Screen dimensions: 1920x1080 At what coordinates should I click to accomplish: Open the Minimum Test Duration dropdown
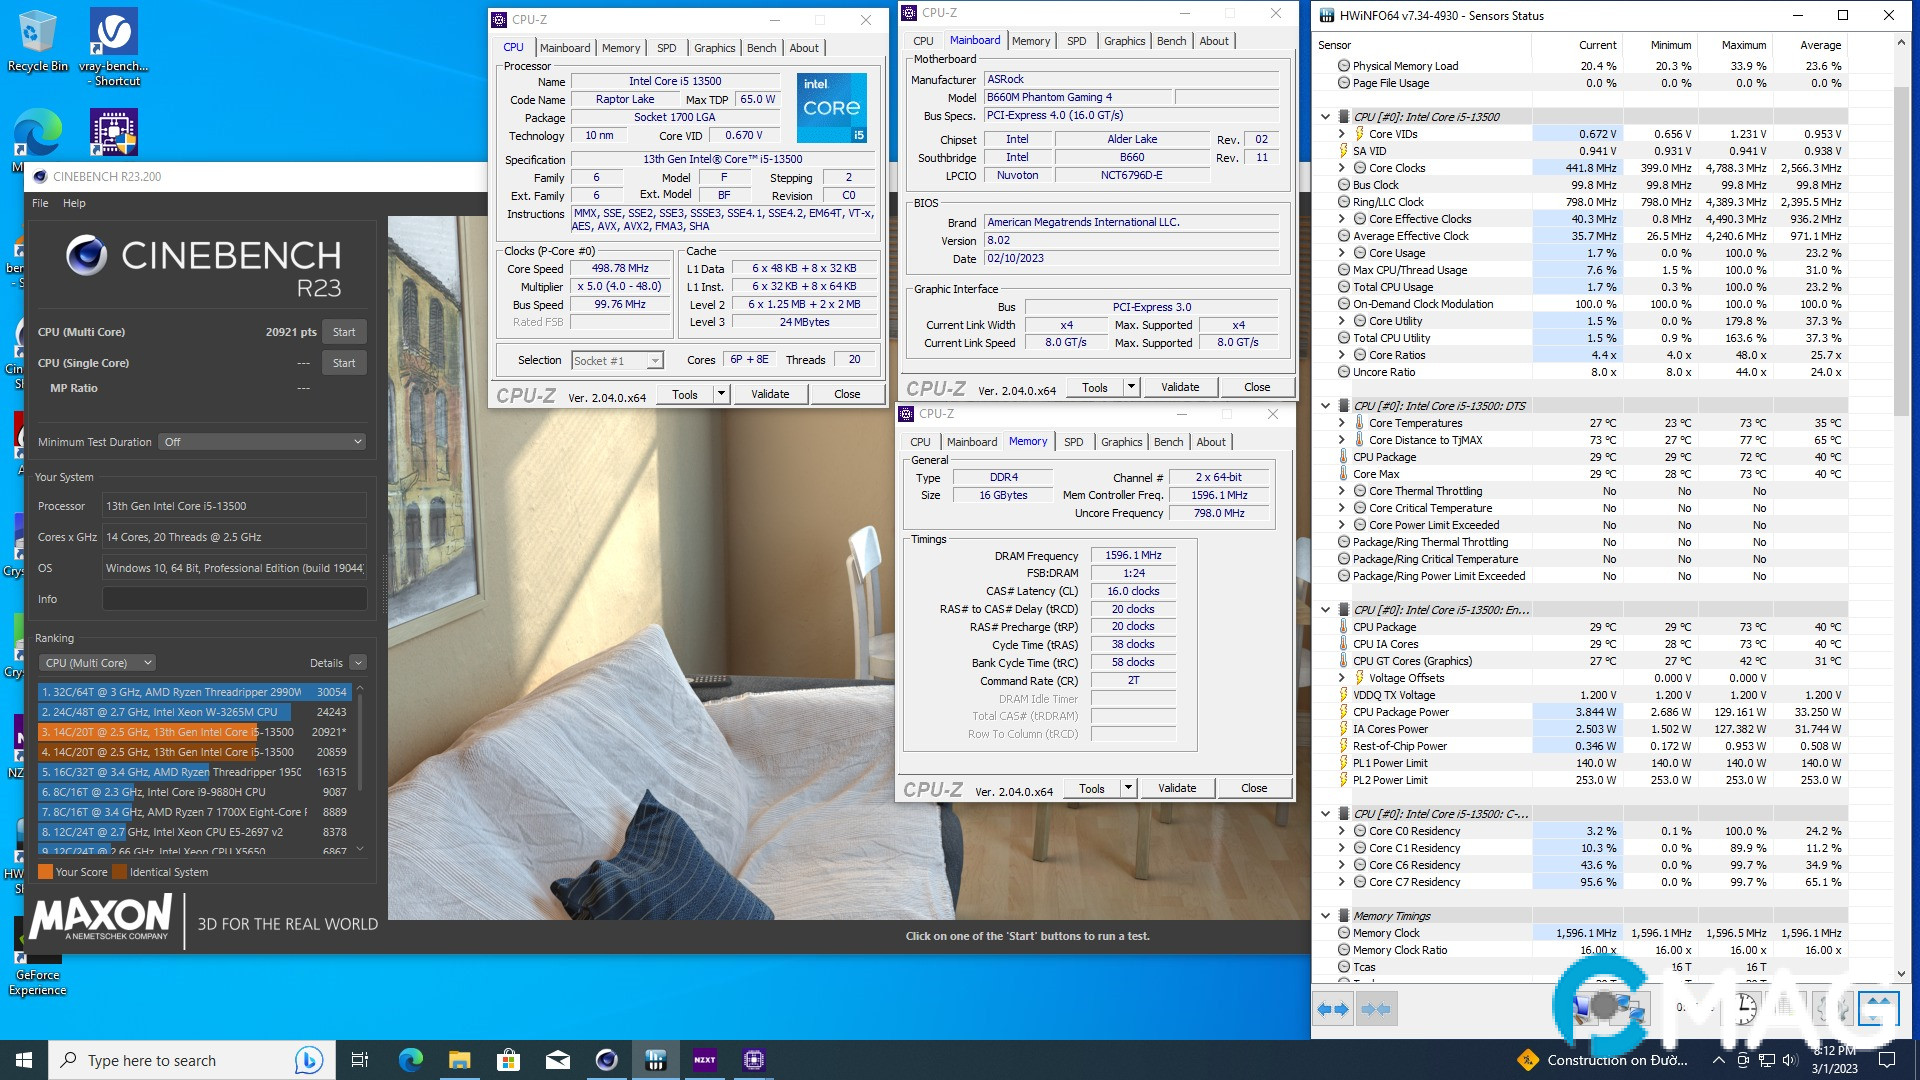coord(262,441)
